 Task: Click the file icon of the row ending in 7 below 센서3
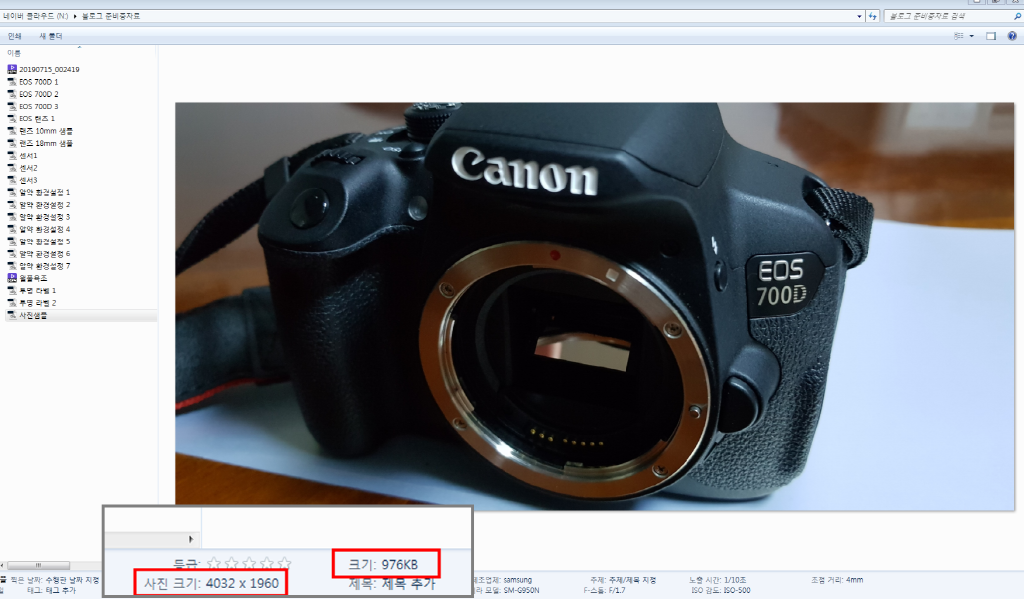12,266
